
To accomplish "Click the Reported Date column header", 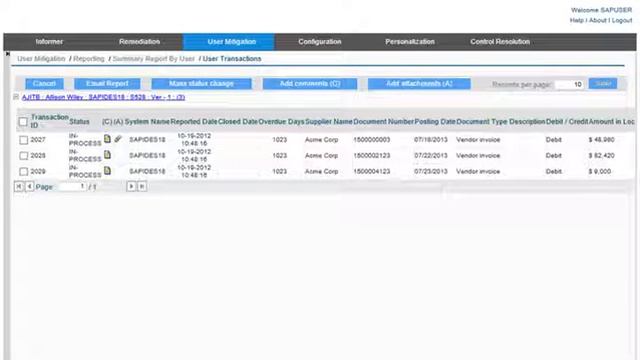I will (194, 122).
